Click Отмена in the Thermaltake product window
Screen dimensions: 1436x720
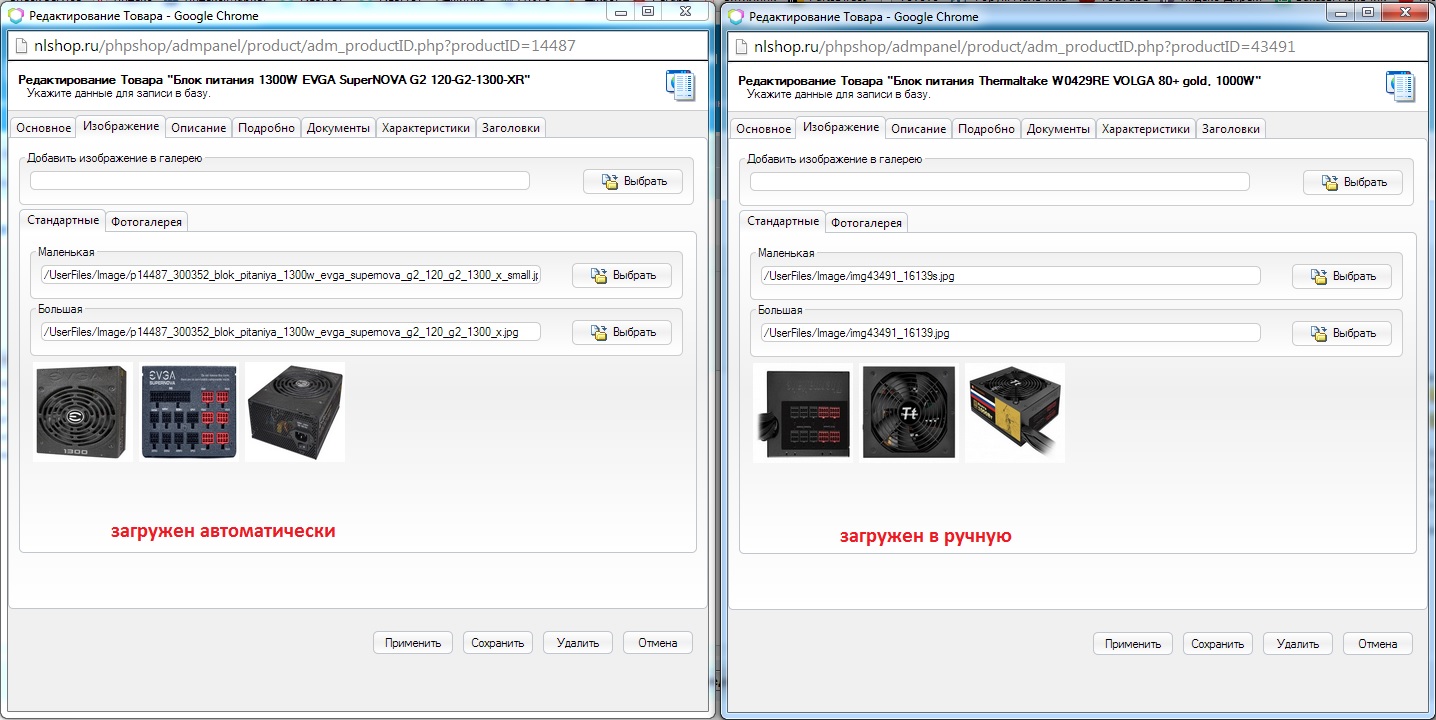[1378, 644]
